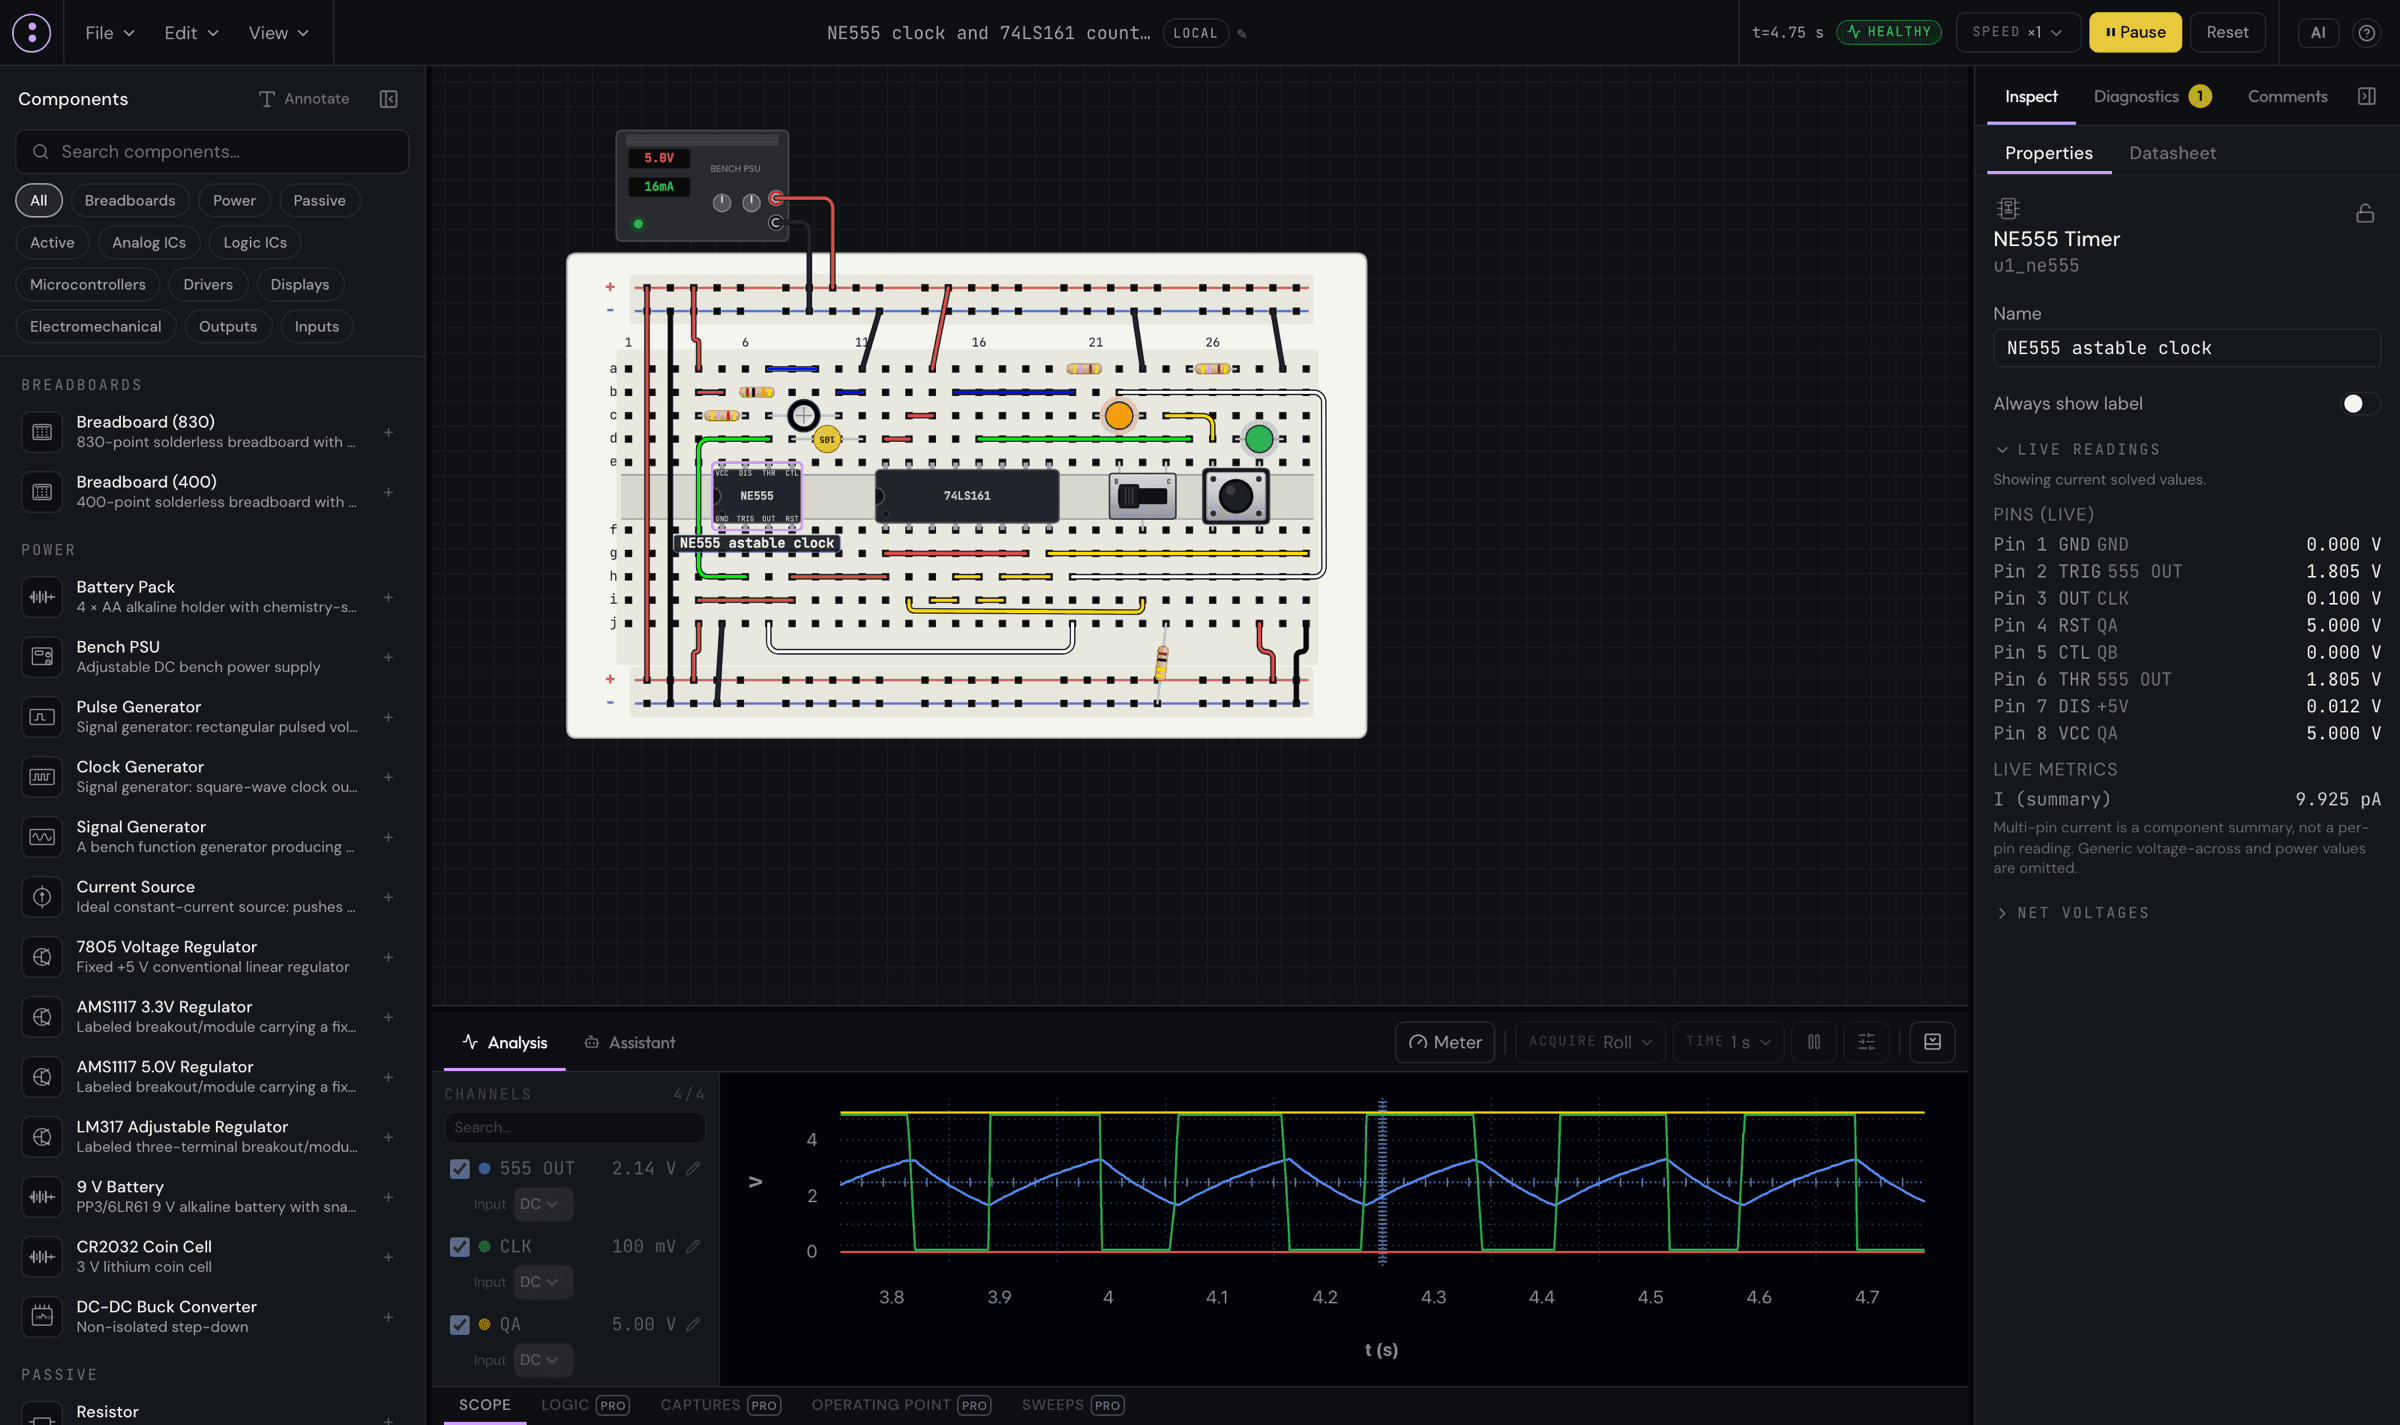Add Clock Generator with plus icon
Image resolution: width=2400 pixels, height=1425 pixels.
[x=388, y=777]
